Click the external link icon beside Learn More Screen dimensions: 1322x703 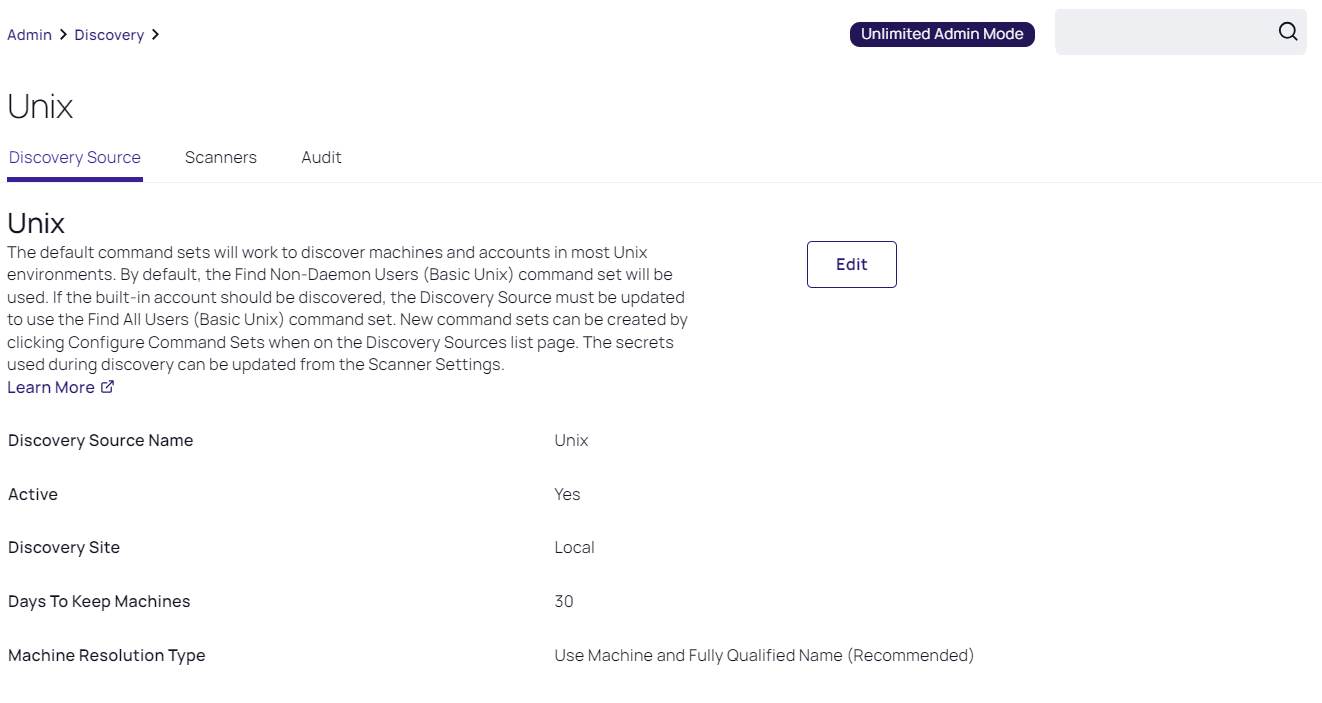coord(108,387)
